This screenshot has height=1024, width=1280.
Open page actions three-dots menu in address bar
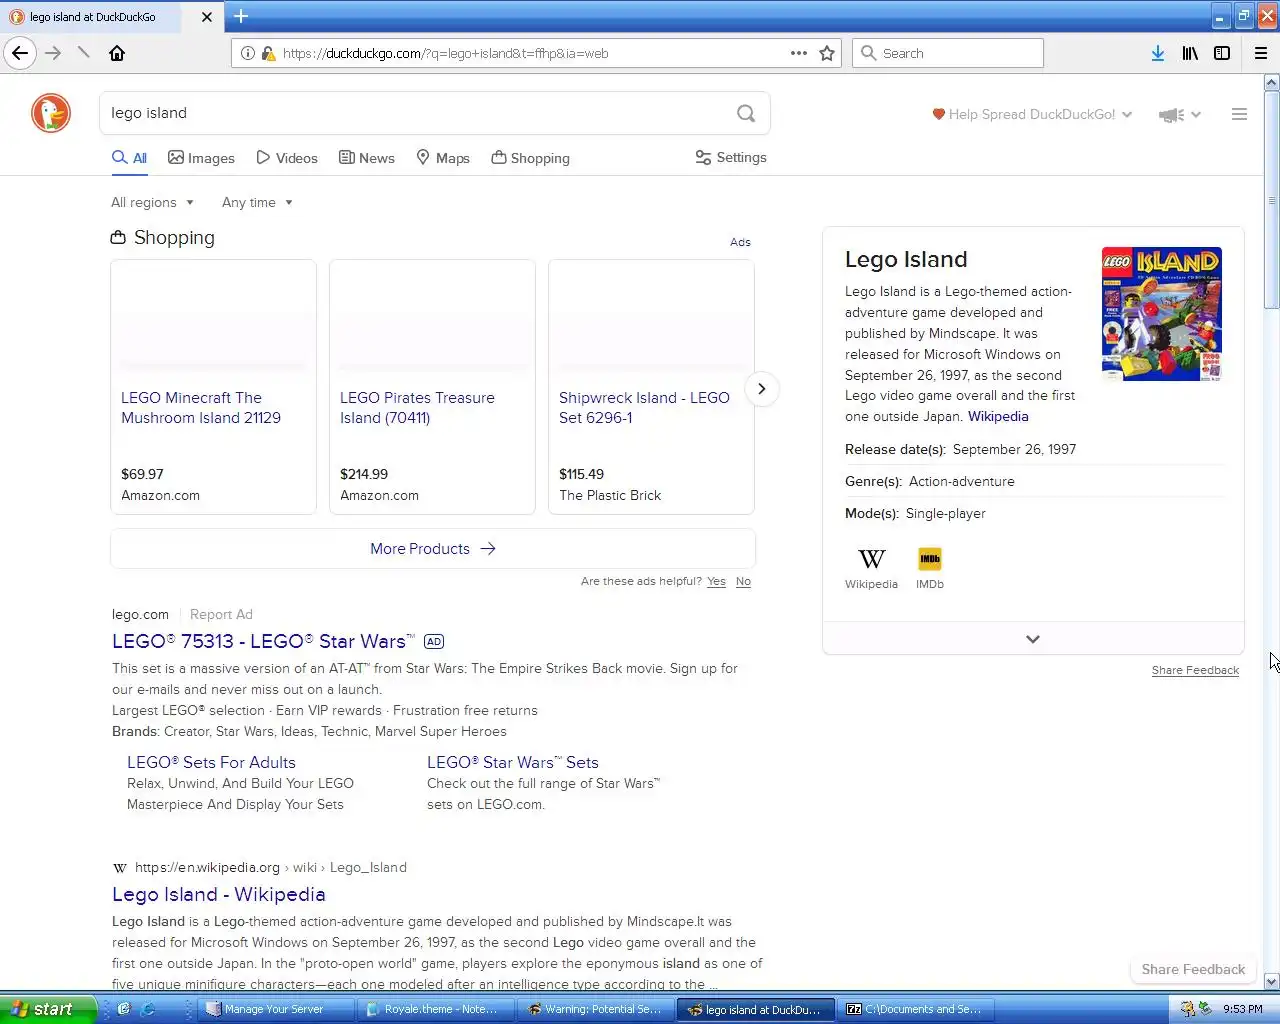click(x=799, y=53)
